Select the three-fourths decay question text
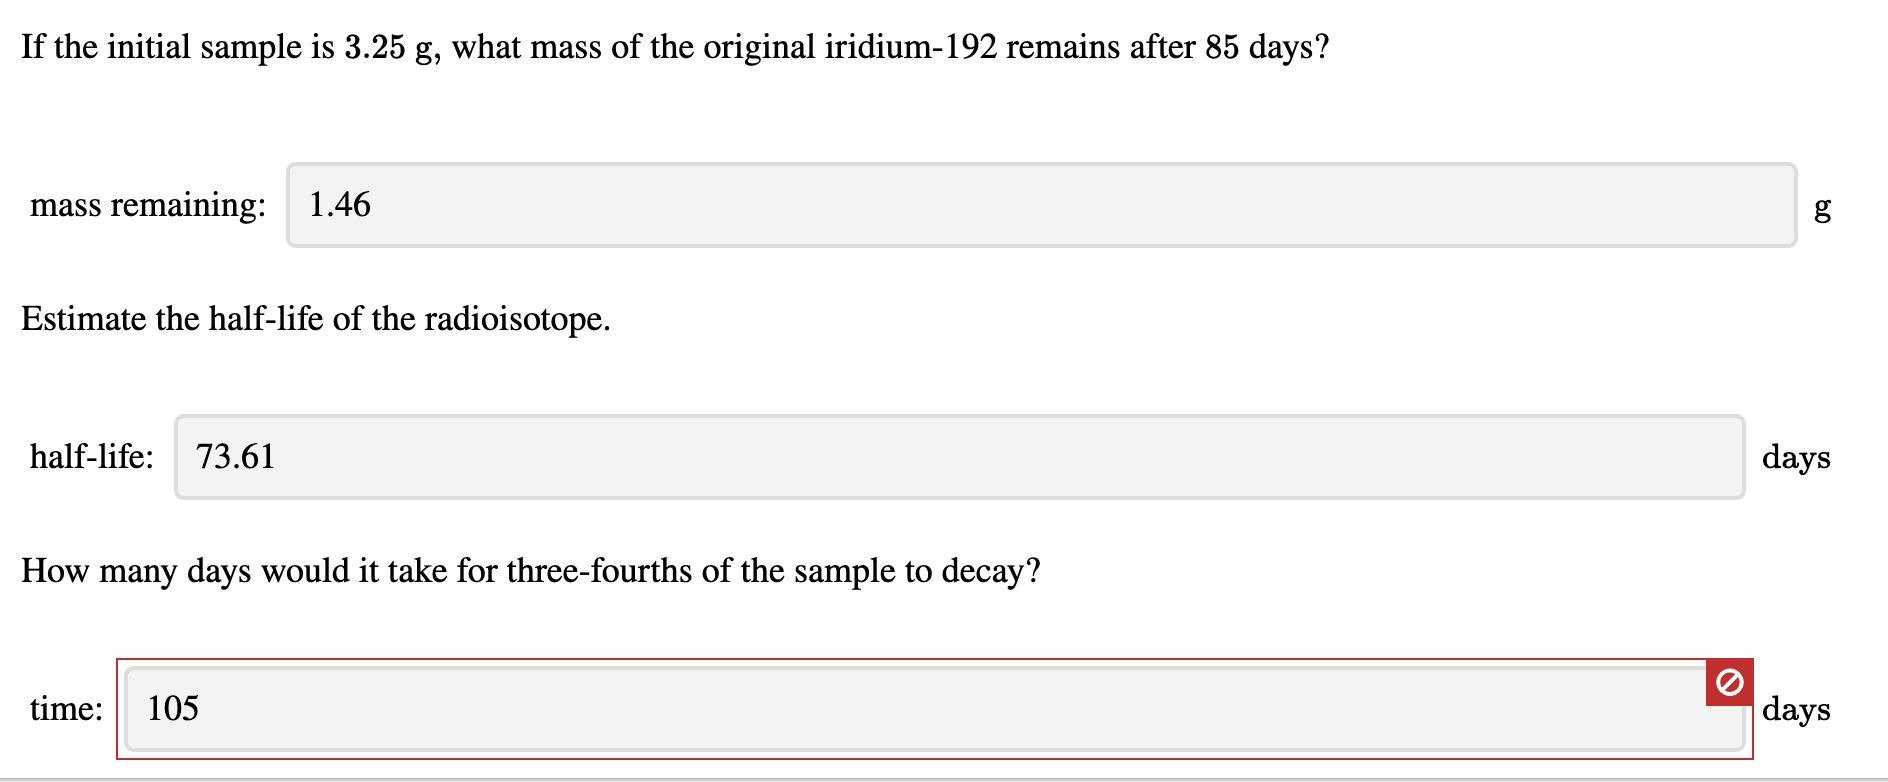Viewport: 1888px width, 782px height. coord(531,571)
